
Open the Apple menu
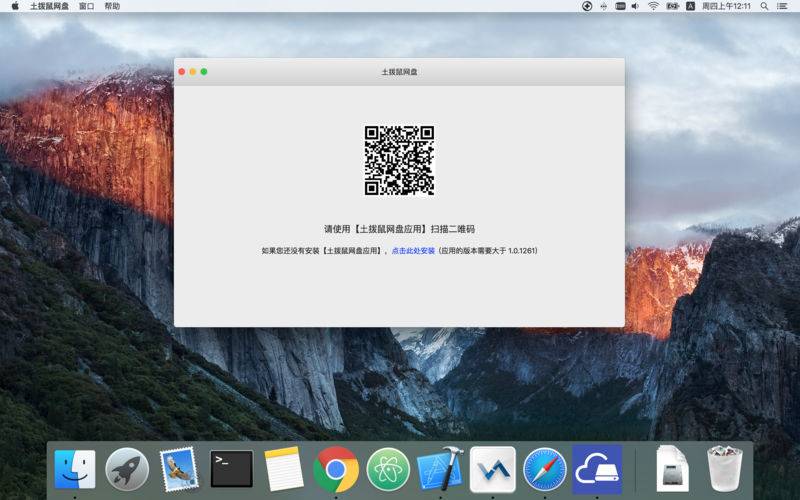tap(15, 6)
